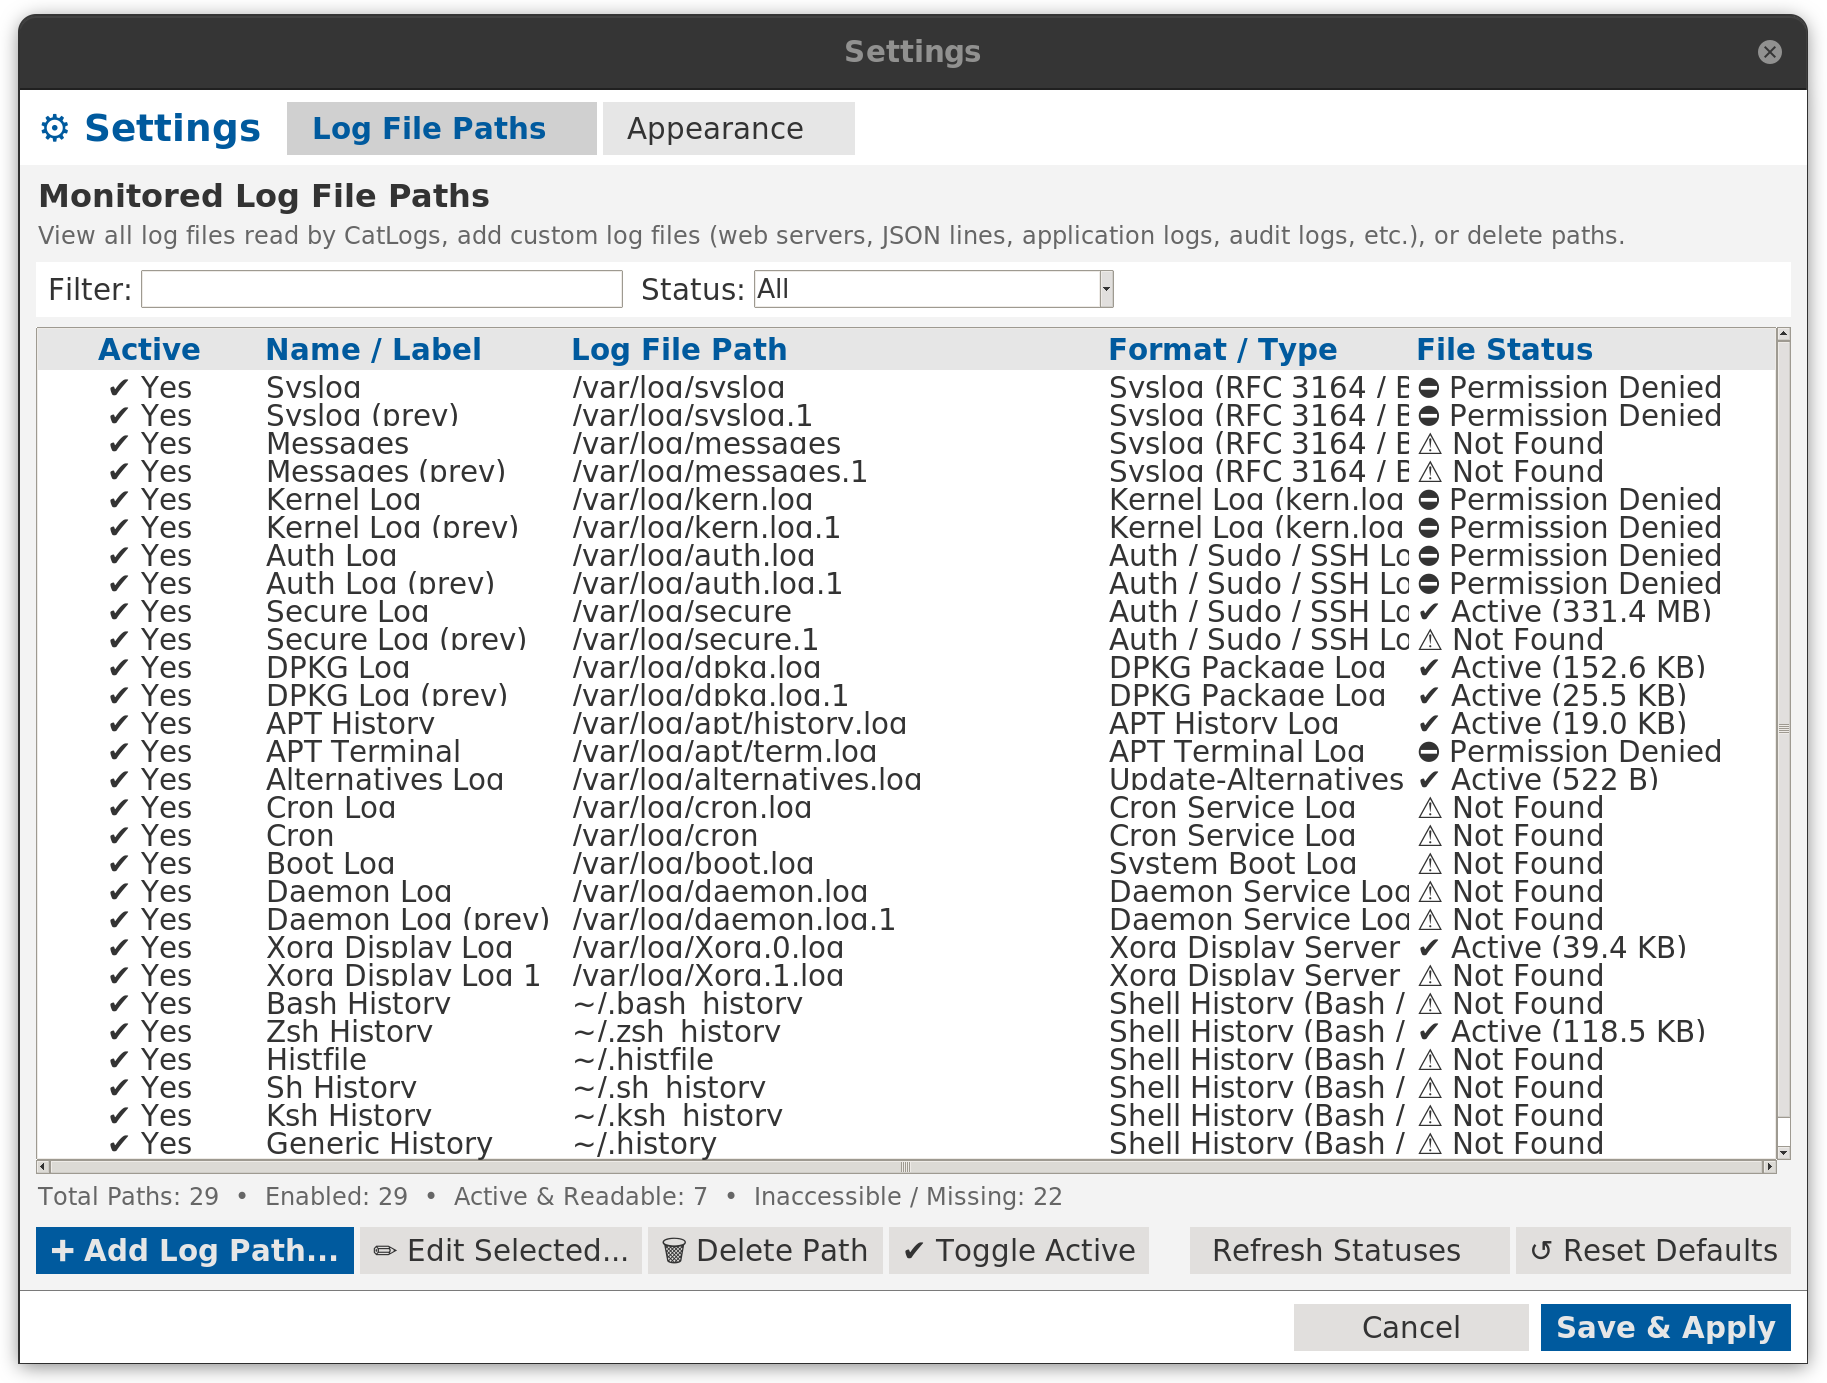Click the gear icon beside Settings heading

point(54,128)
